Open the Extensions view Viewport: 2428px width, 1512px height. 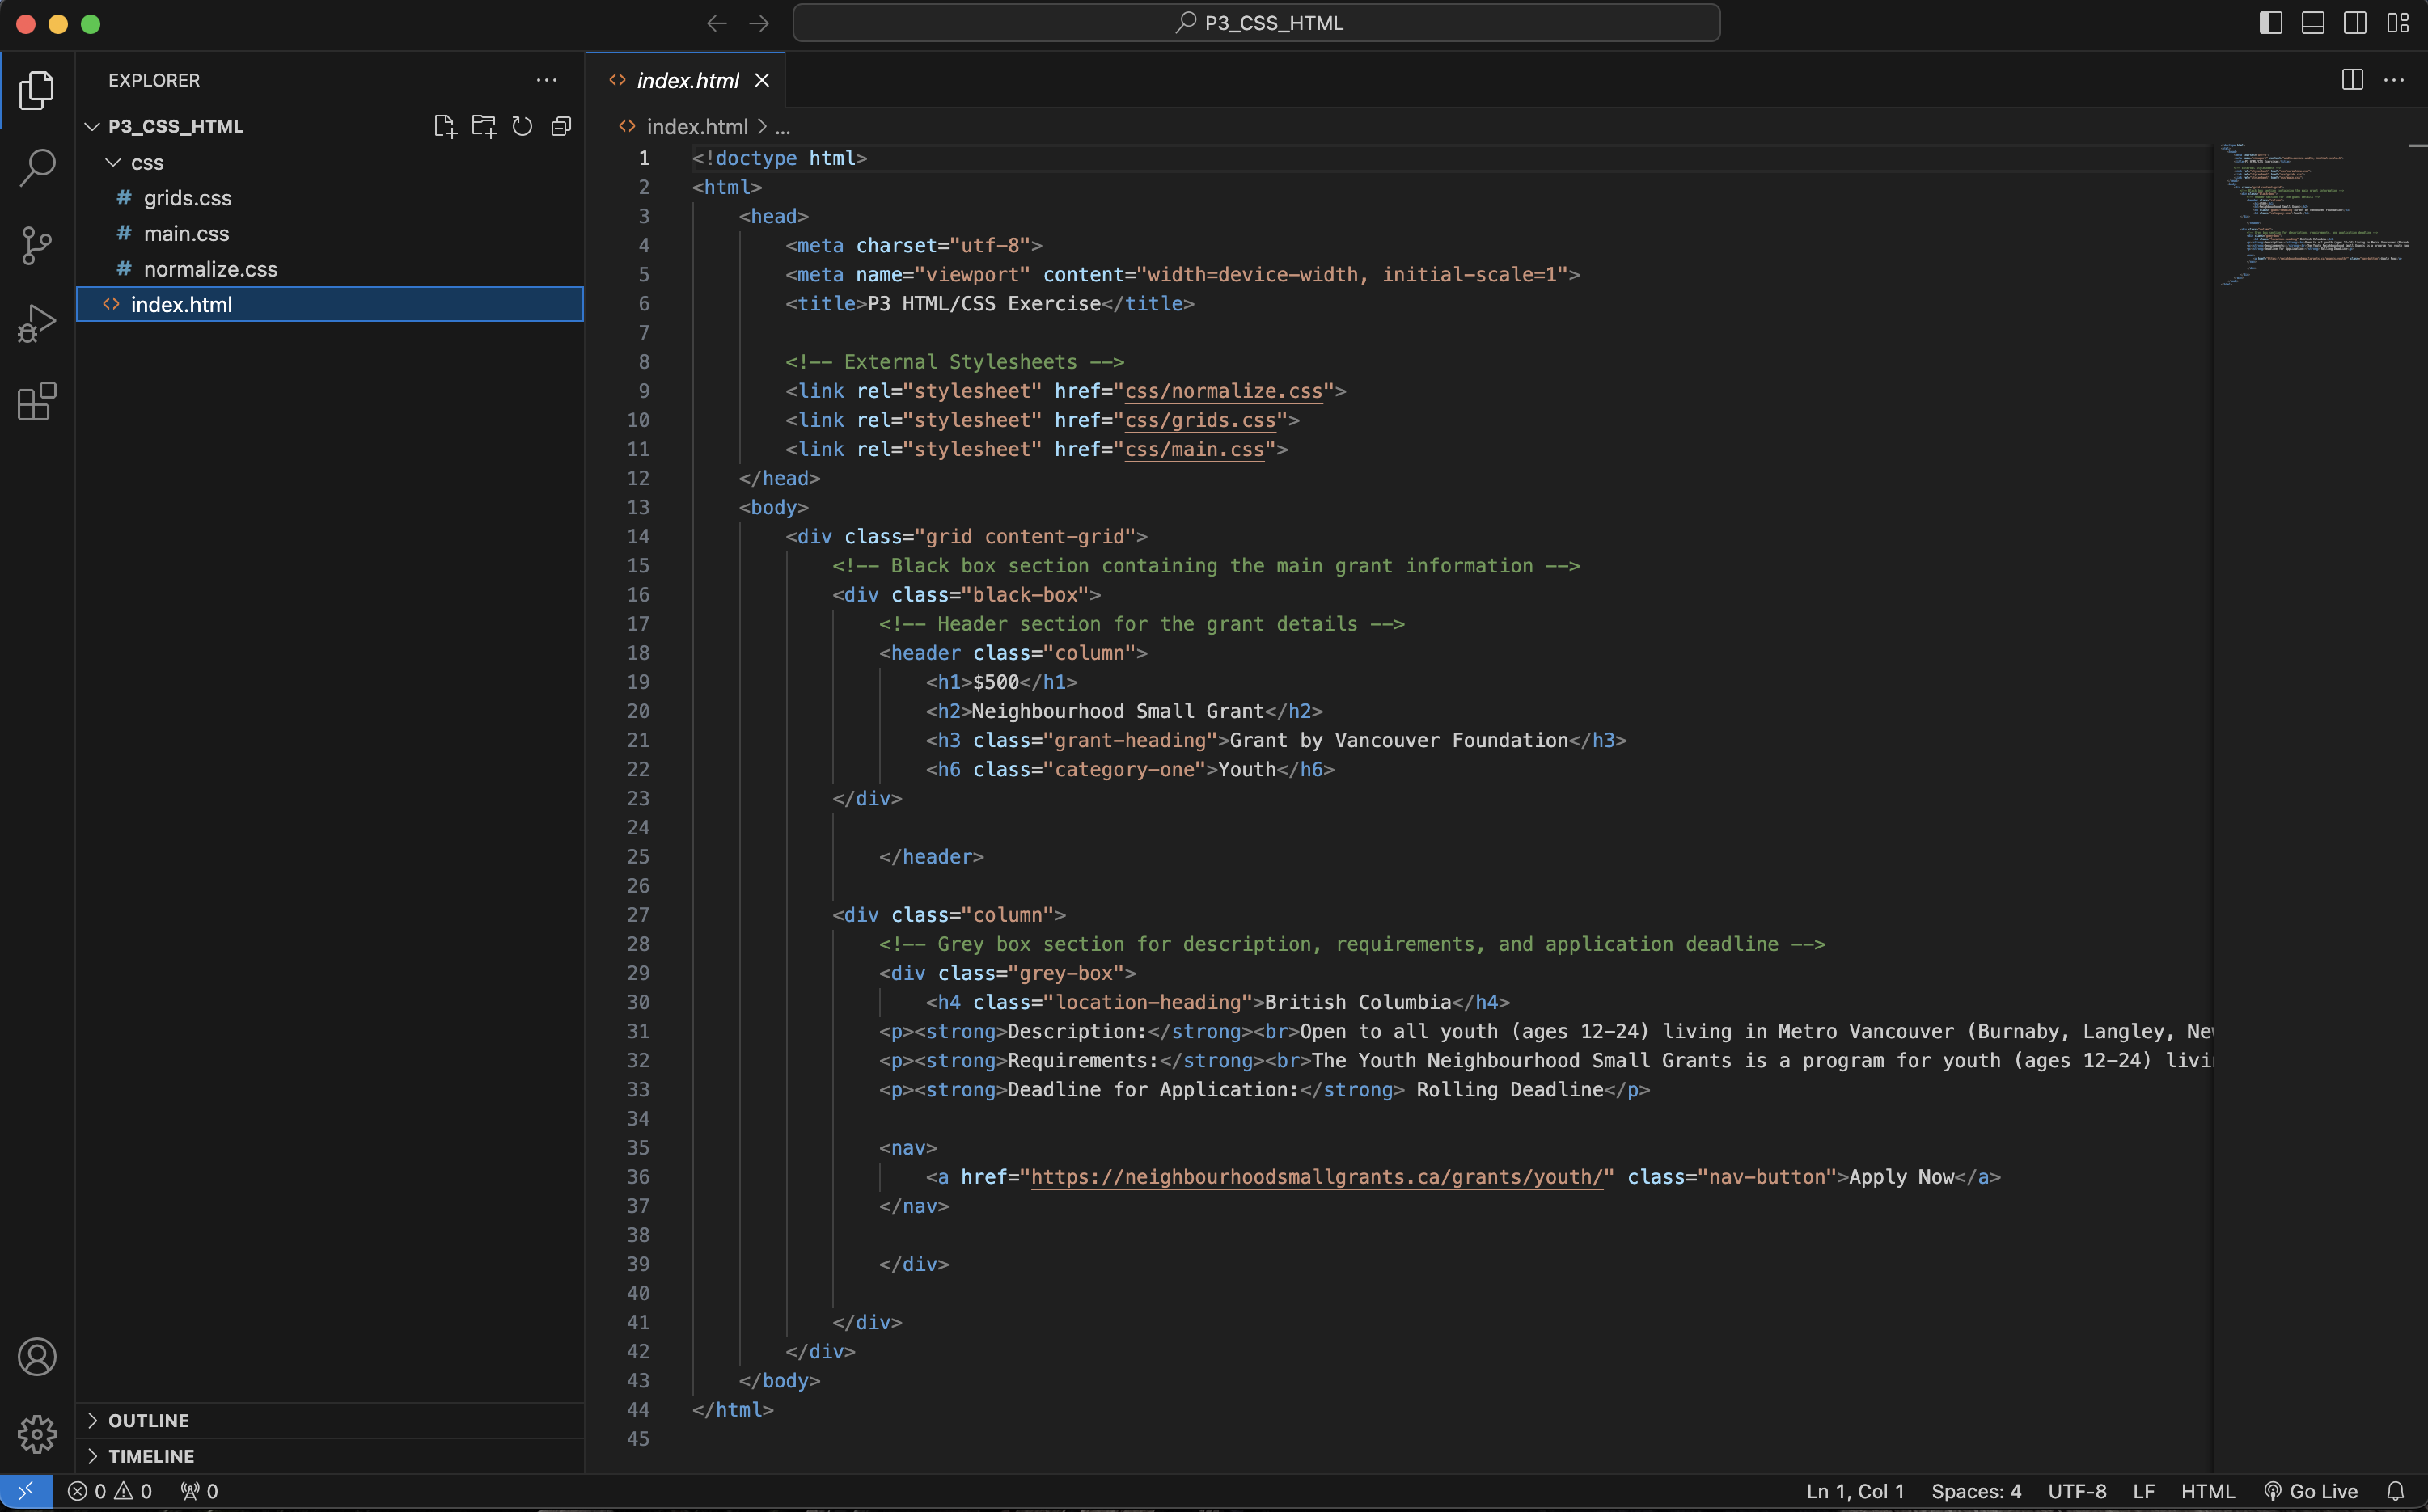click(37, 402)
